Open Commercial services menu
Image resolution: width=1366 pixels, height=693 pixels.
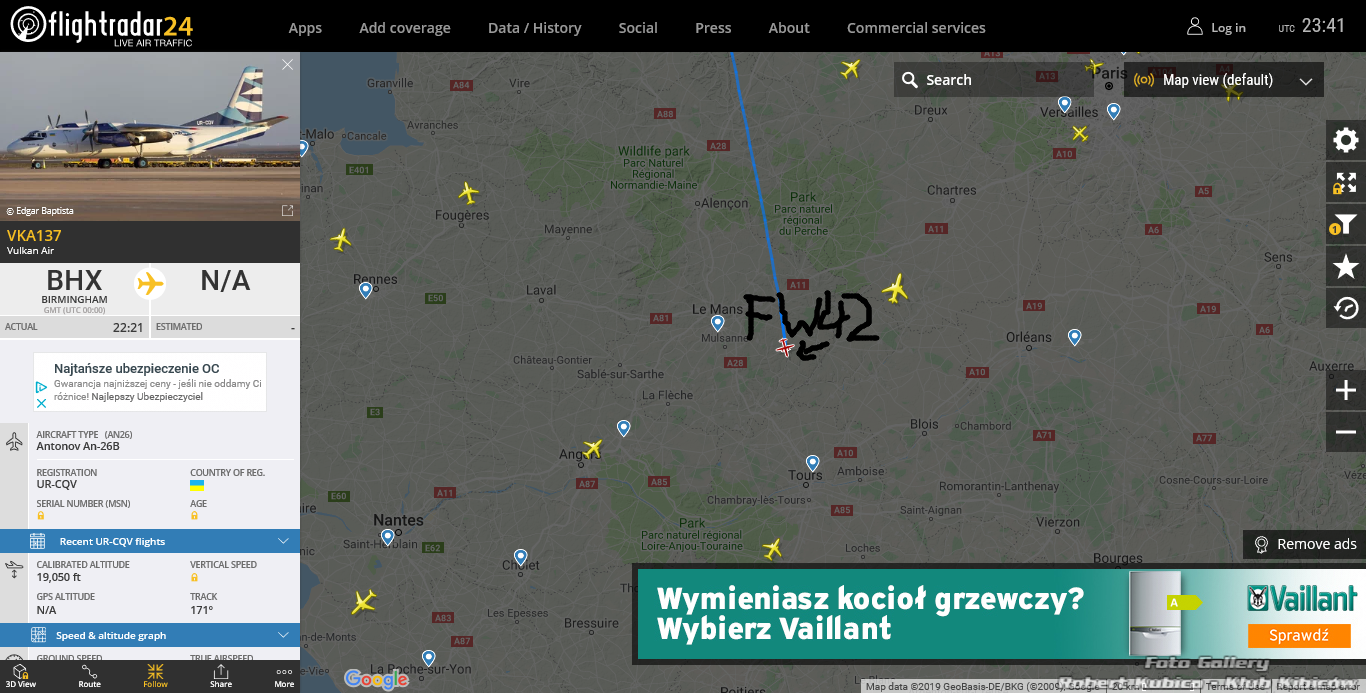tap(916, 28)
